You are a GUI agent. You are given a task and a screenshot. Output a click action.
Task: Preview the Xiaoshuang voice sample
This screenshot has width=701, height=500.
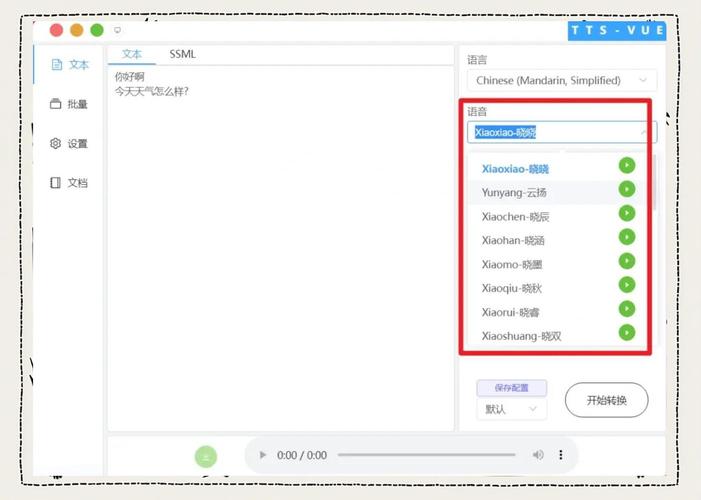(627, 332)
